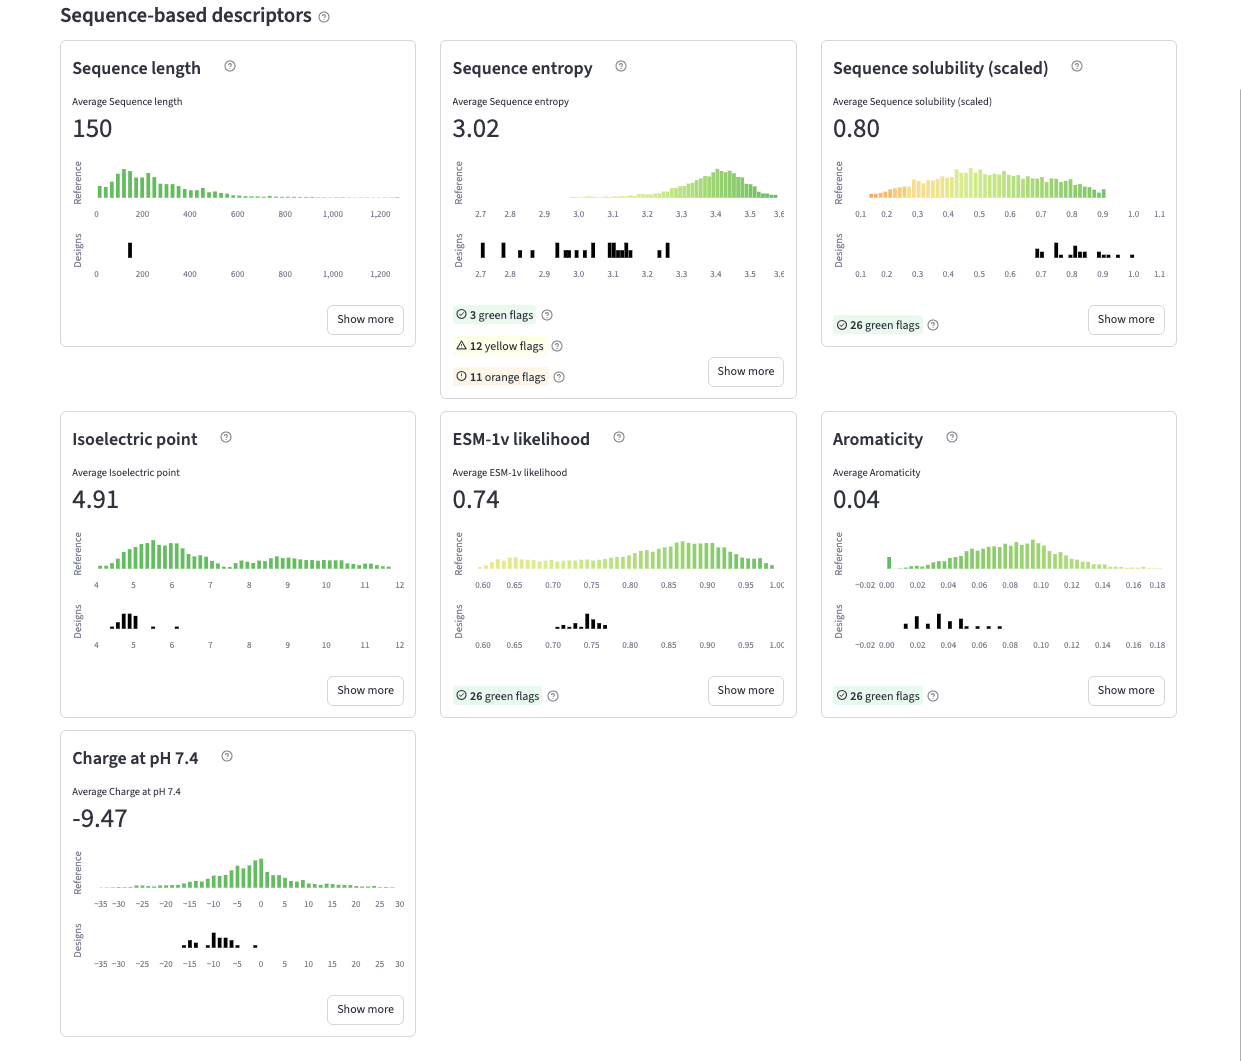The width and height of the screenshot is (1241, 1061).
Task: Click help icon beside ESM-1v likelihood title
Action: click(619, 437)
